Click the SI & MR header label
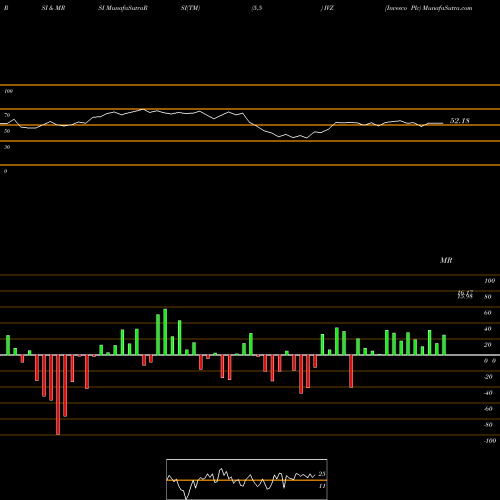Viewport: 500px width, 500px height. [53, 8]
